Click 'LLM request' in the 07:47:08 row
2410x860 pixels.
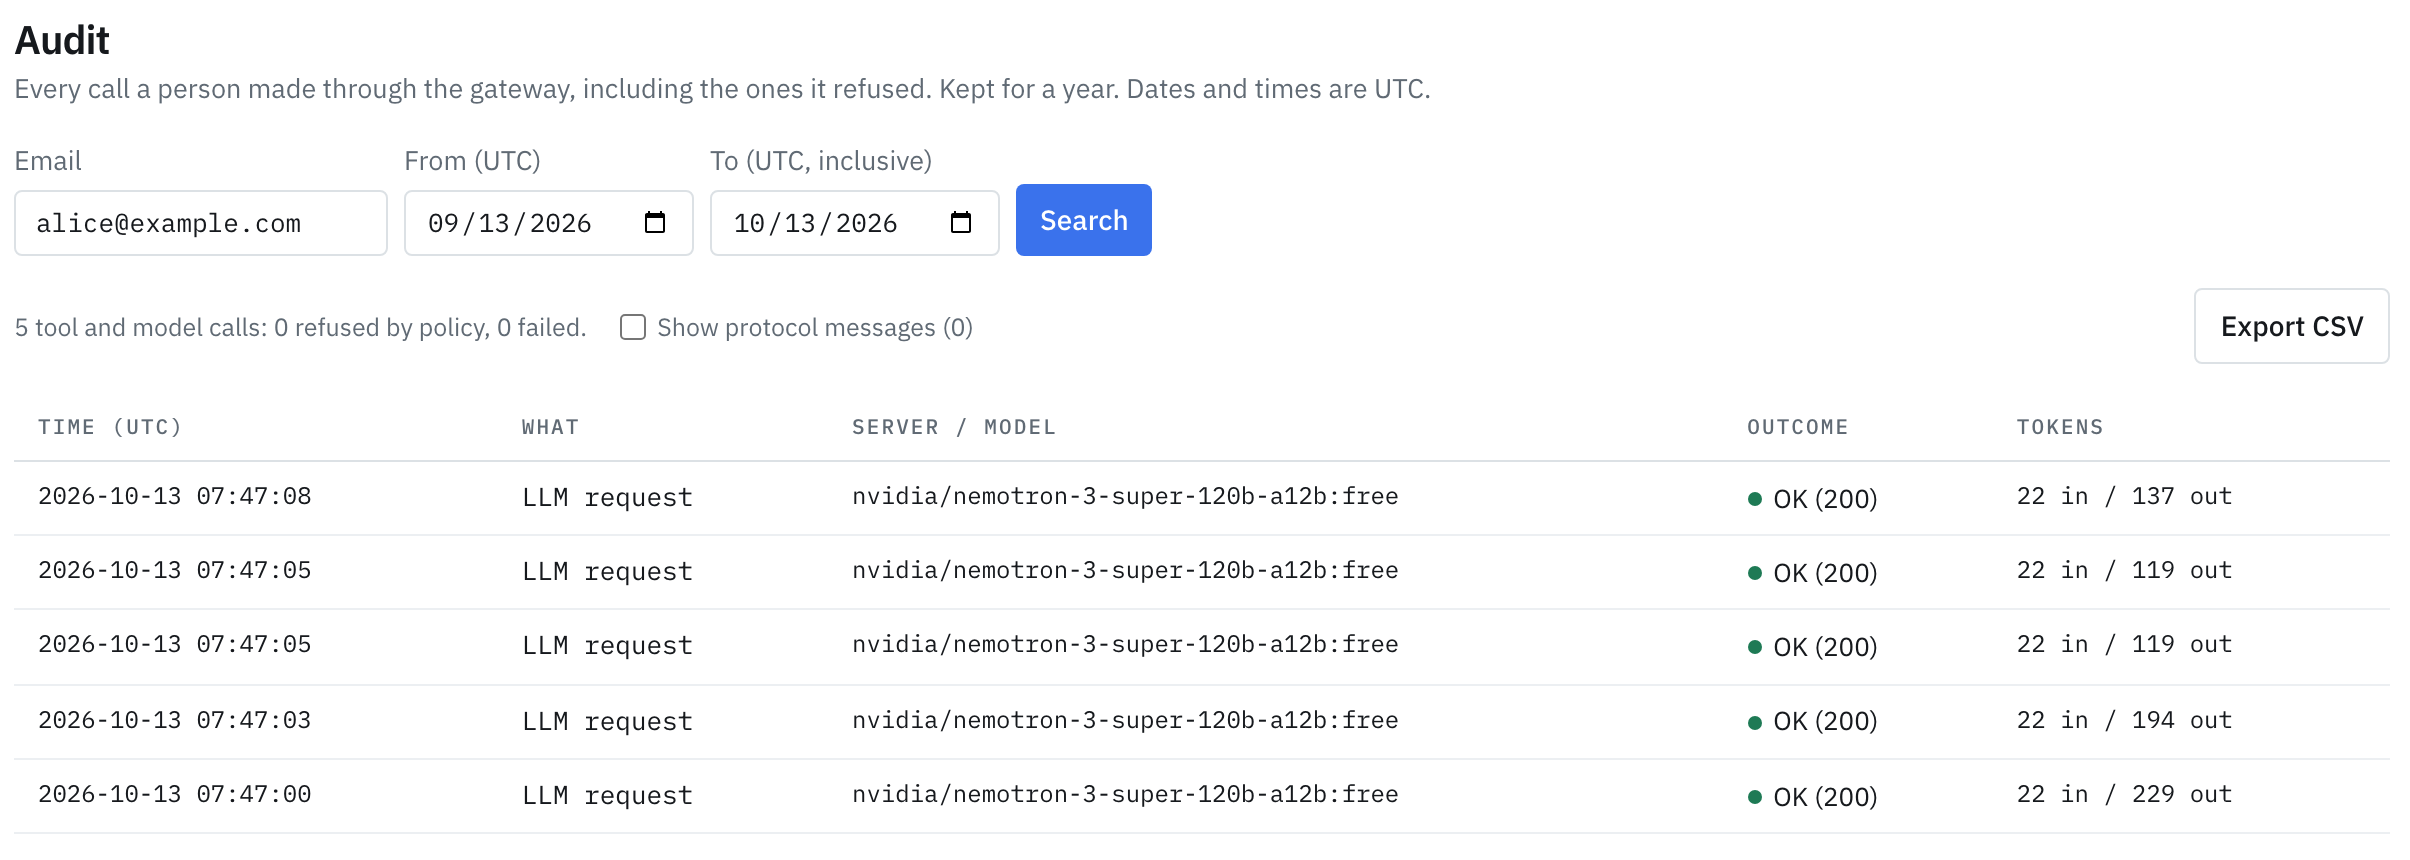pyautogui.click(x=607, y=497)
